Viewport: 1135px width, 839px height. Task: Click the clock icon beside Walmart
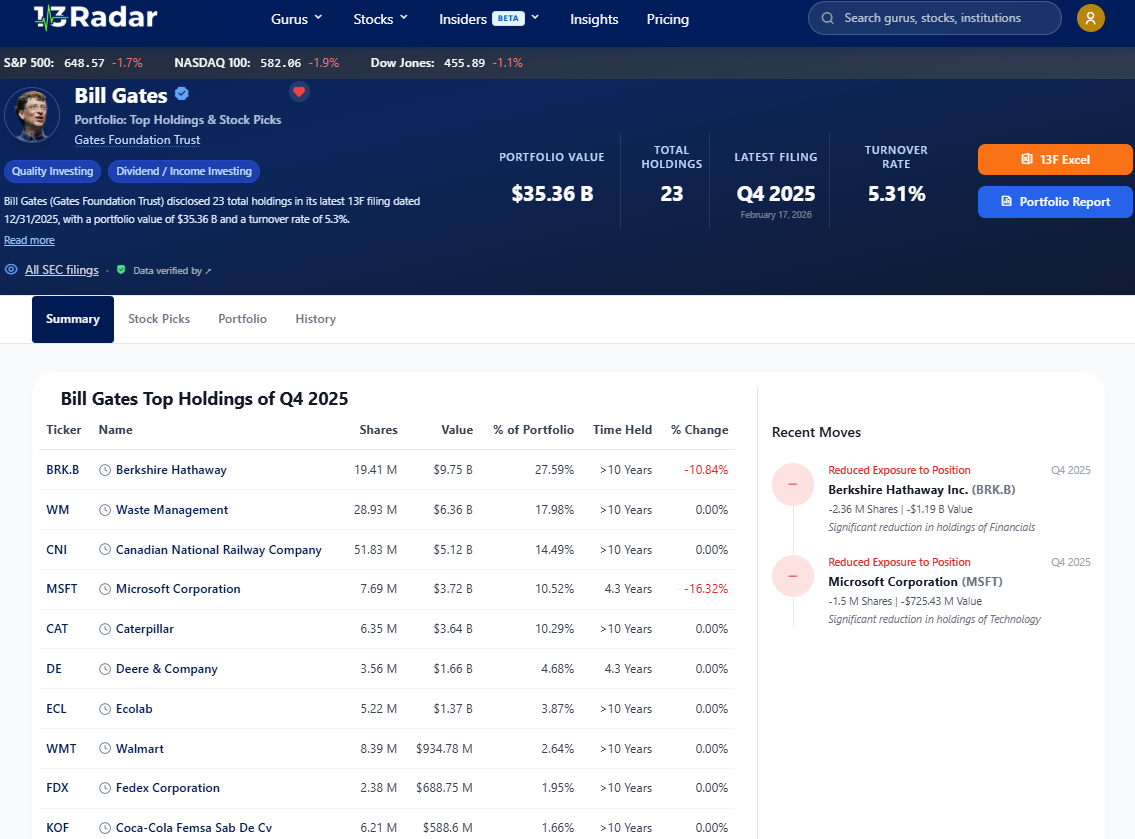[105, 749]
